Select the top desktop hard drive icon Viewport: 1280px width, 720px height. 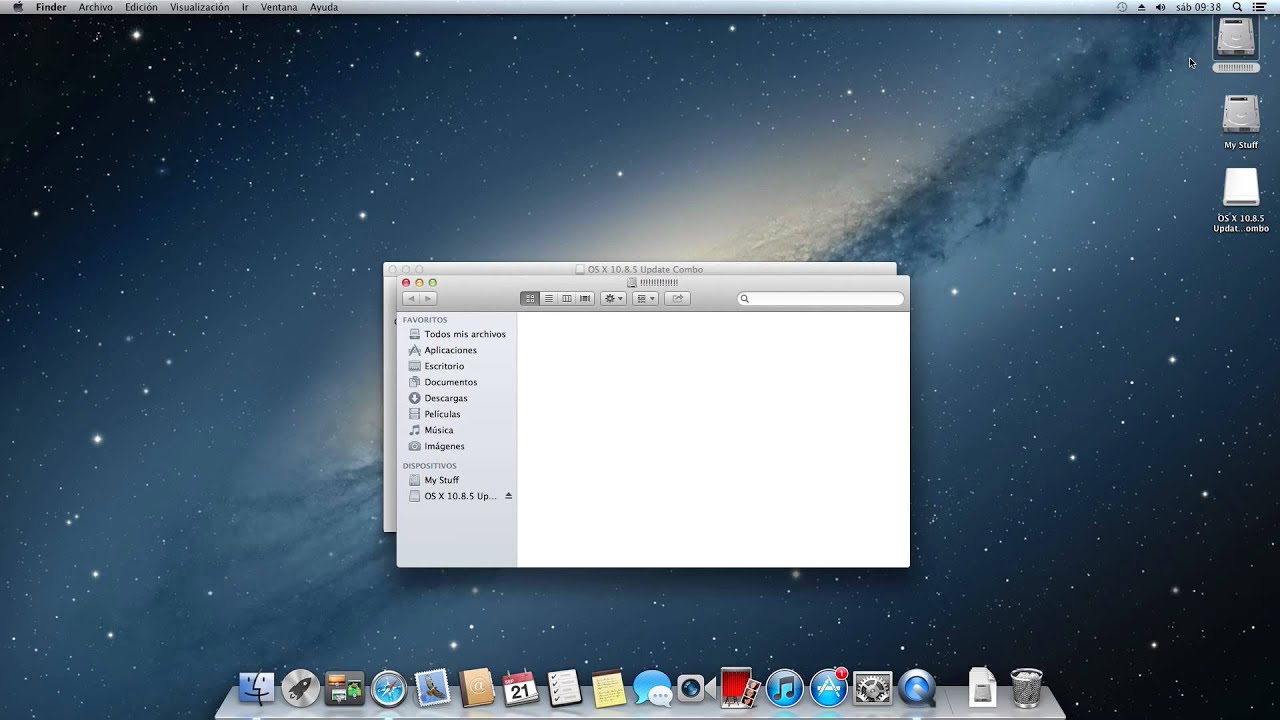tap(1236, 40)
